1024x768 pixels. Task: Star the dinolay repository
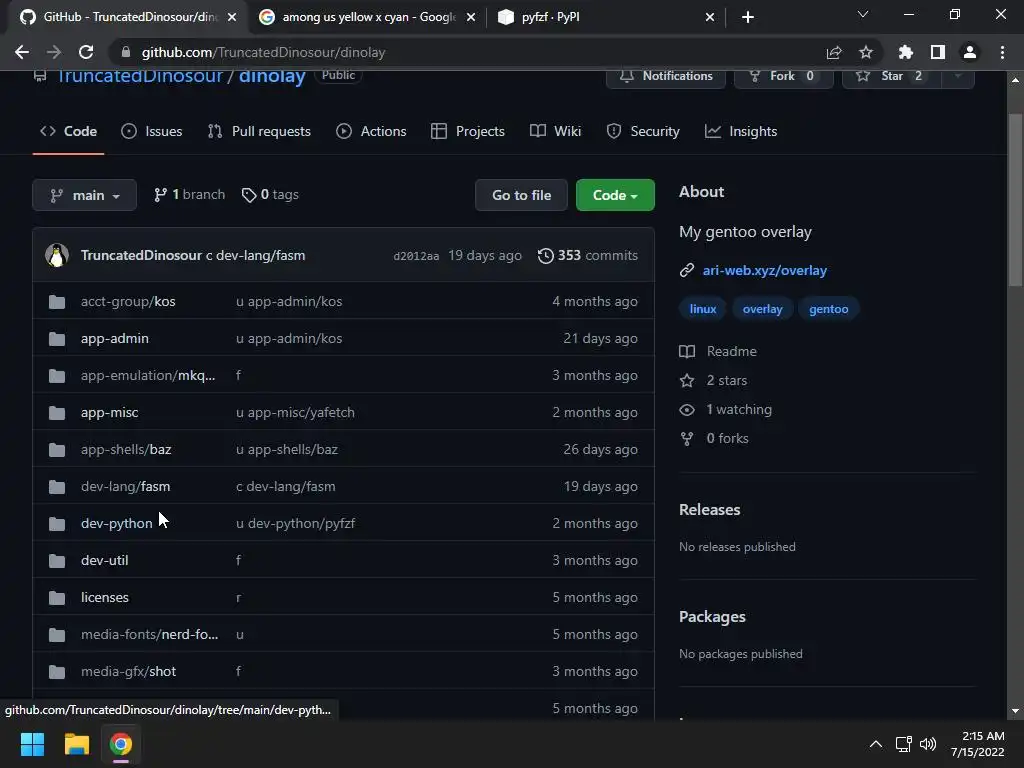(x=892, y=76)
